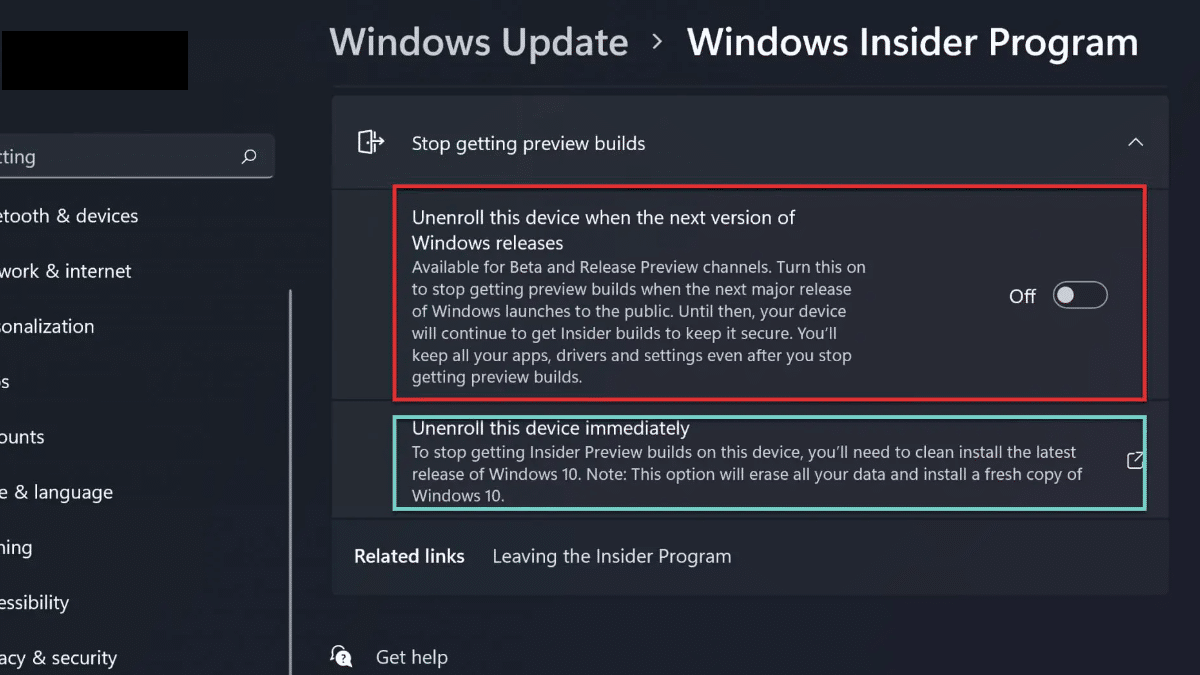Click the Stop getting preview builds exit icon
1200x675 pixels.
point(370,143)
